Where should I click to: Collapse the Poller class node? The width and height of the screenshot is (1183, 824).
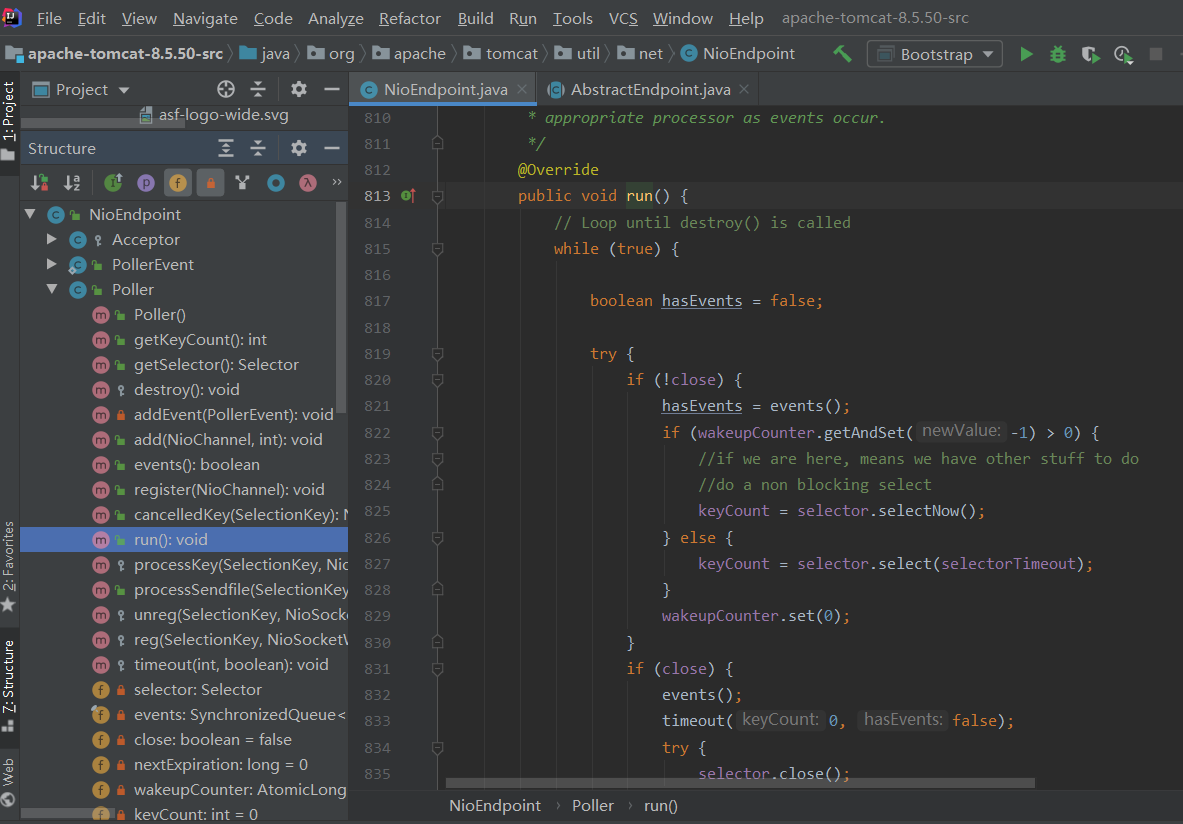pos(51,289)
